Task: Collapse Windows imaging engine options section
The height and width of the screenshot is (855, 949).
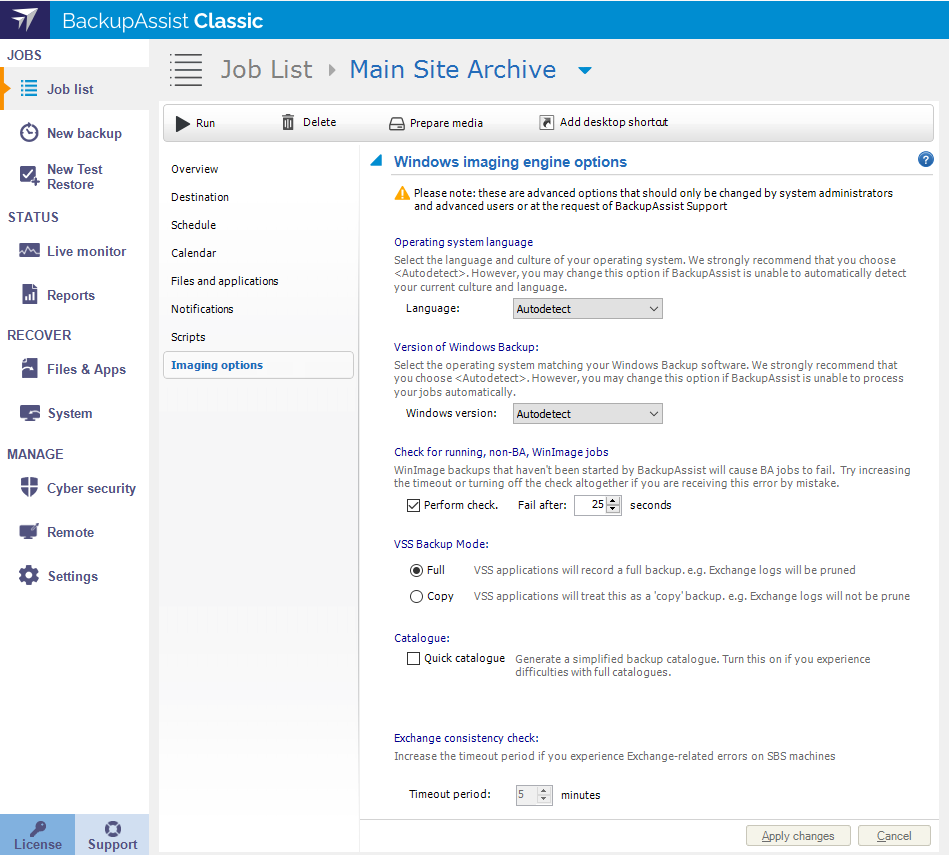Action: point(376,161)
